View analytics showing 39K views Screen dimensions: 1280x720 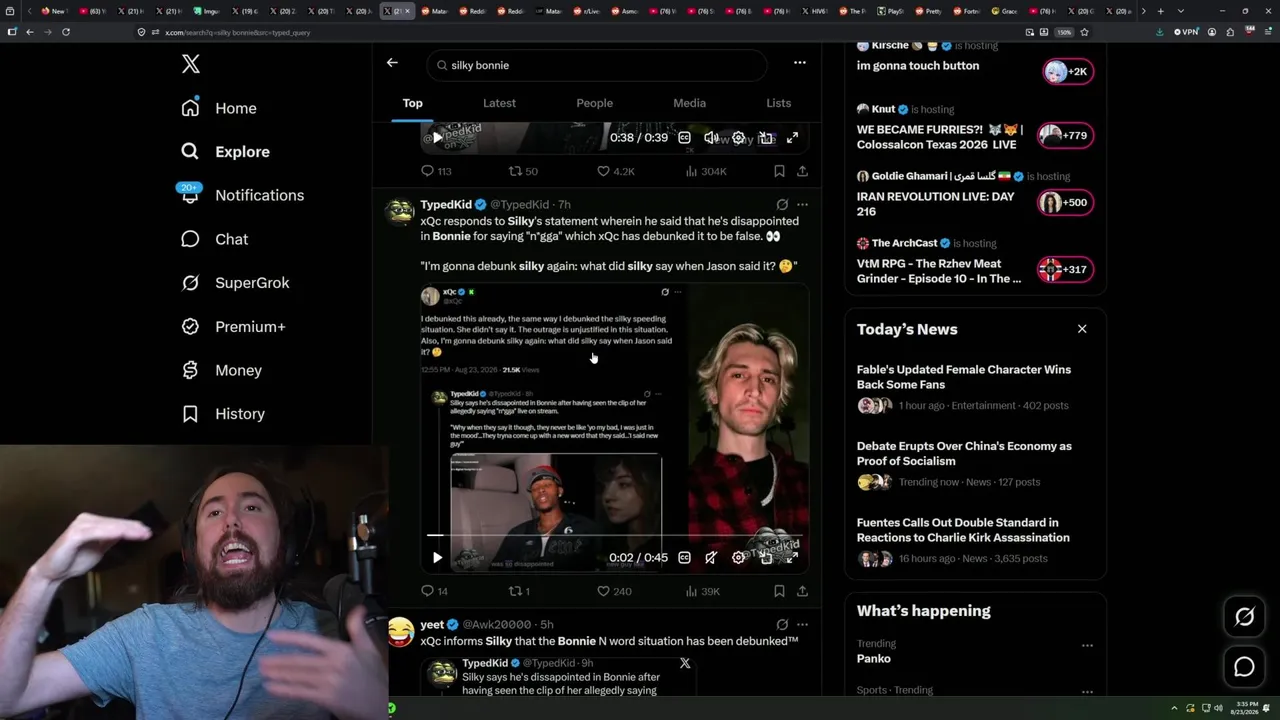(703, 591)
